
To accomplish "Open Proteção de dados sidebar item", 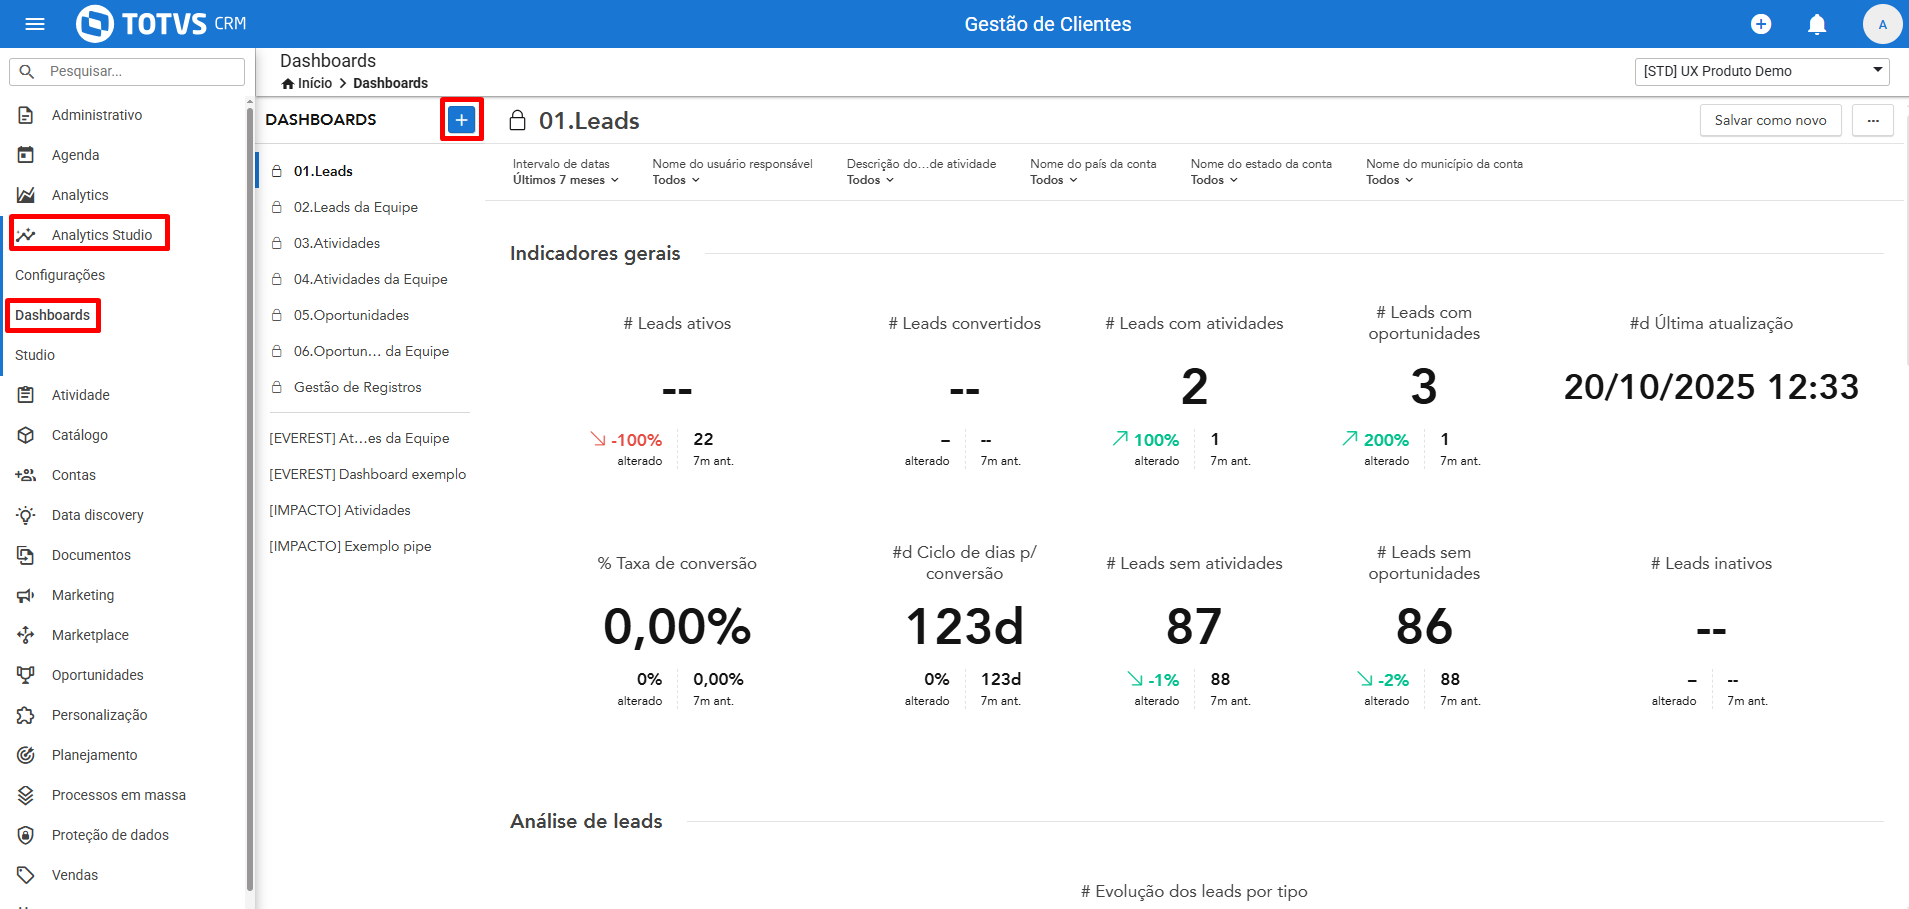I will tap(110, 835).
